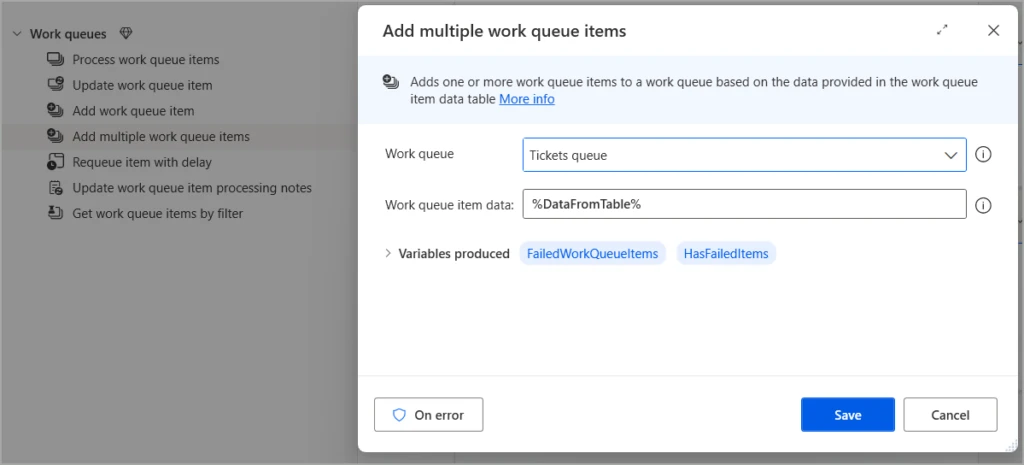The height and width of the screenshot is (465, 1024).
Task: Open the On error settings
Action: click(x=428, y=415)
